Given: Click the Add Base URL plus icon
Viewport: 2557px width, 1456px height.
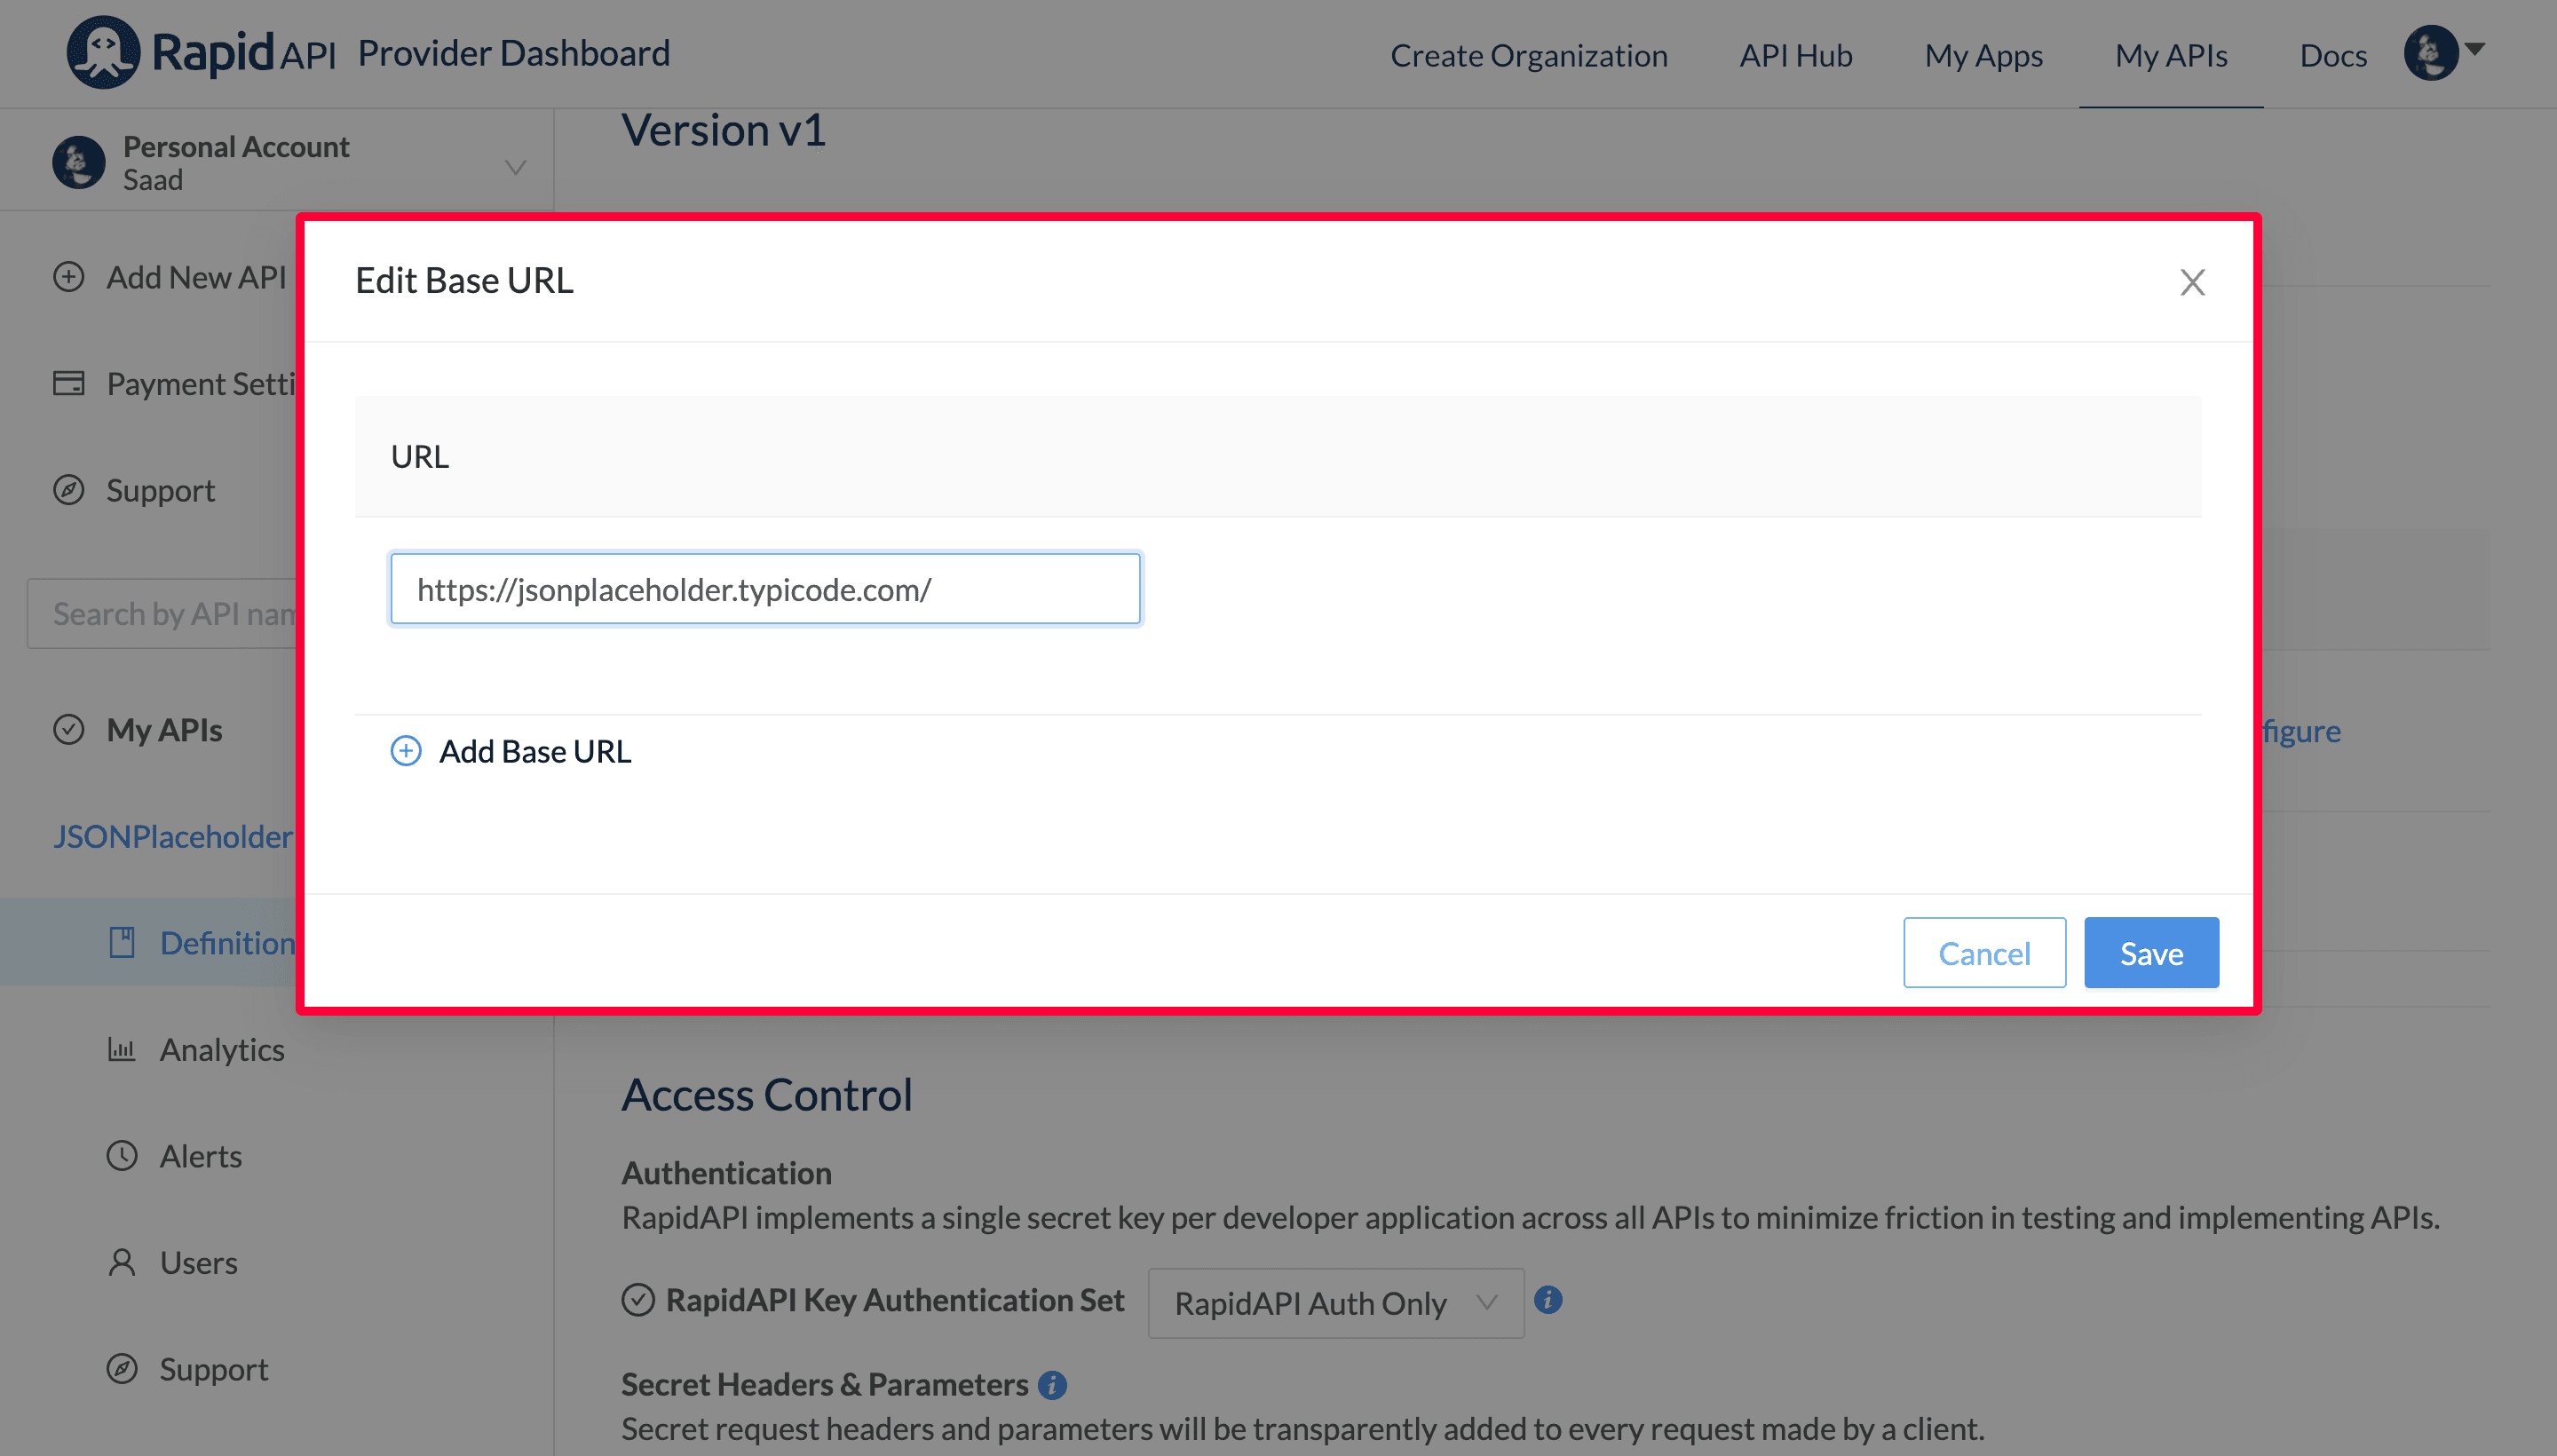Looking at the screenshot, I should [404, 750].
